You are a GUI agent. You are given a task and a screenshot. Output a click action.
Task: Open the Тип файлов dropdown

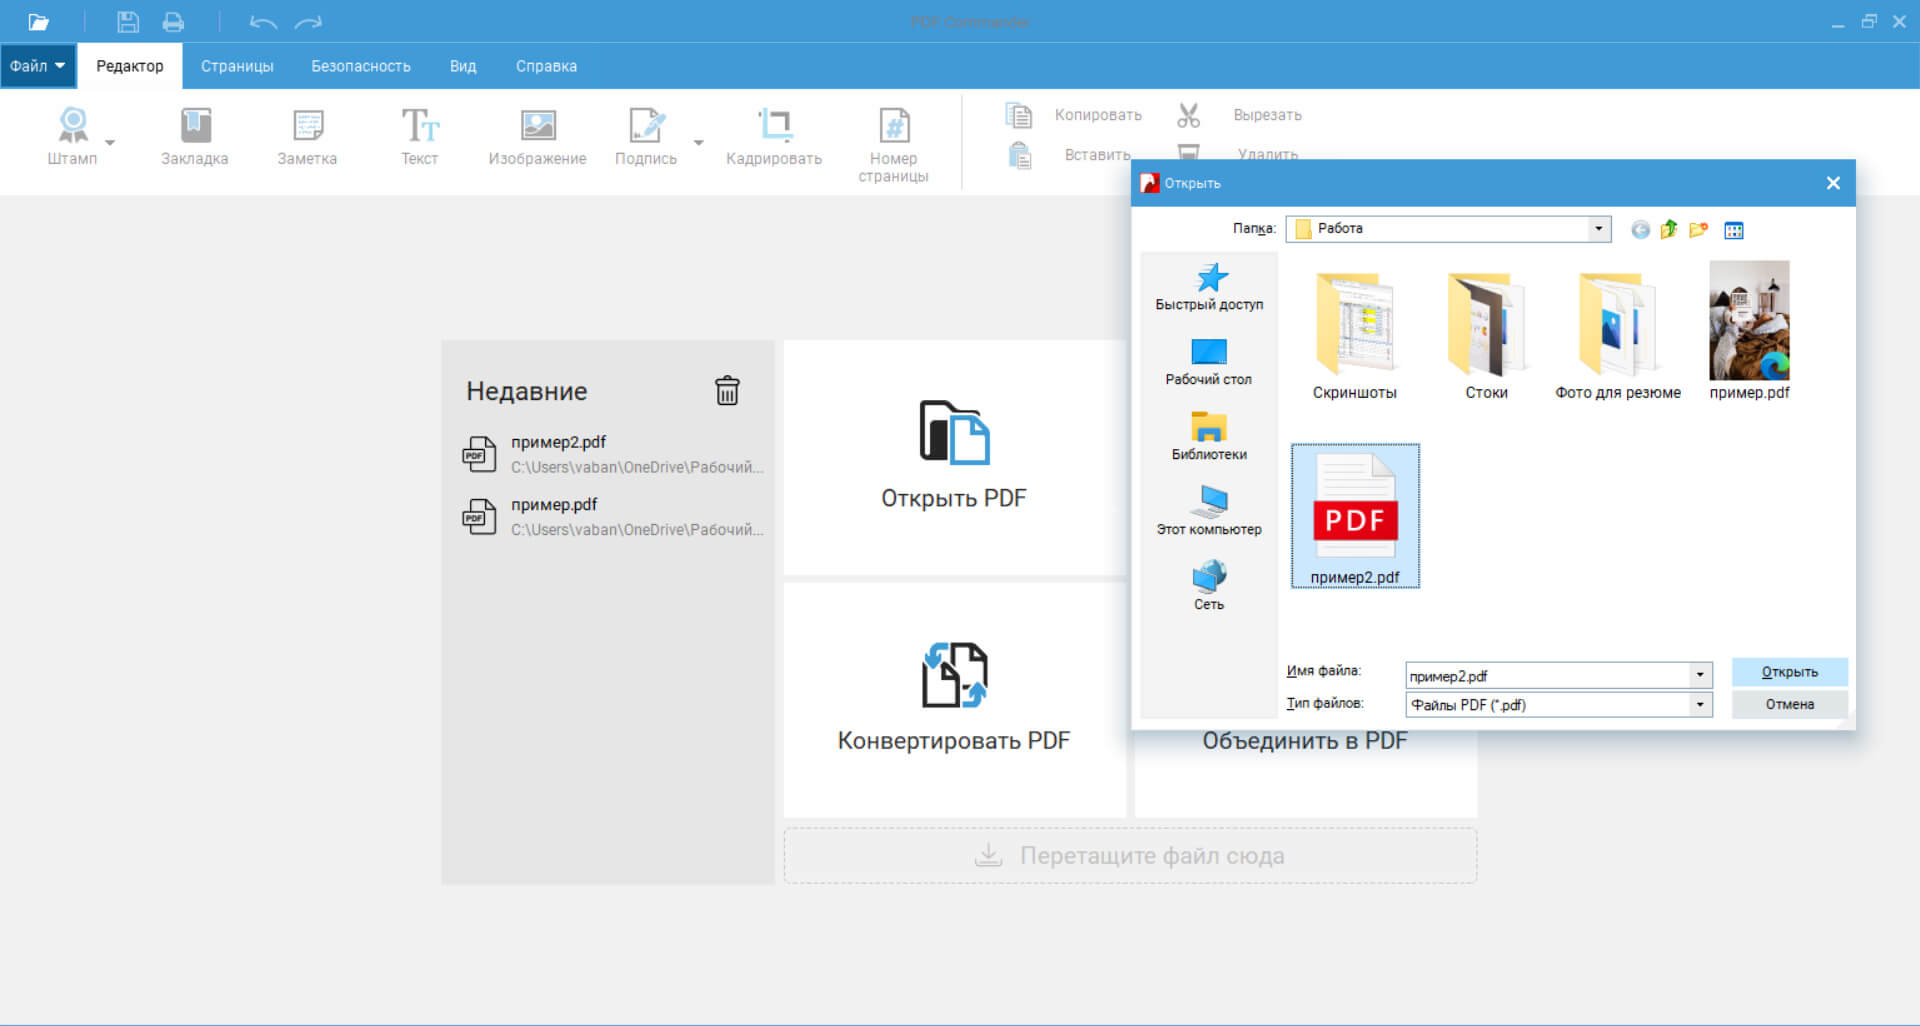coord(1699,705)
